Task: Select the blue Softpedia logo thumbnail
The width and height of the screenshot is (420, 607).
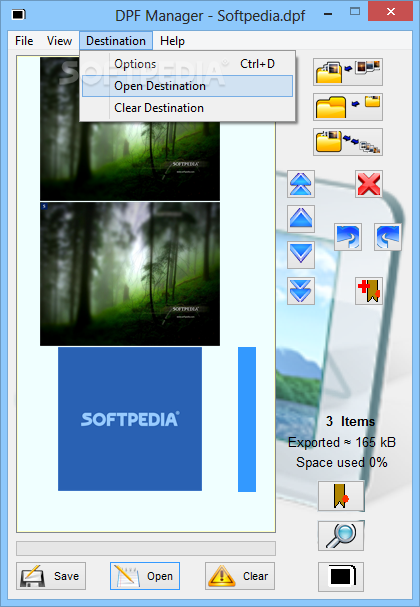Action: [x=130, y=419]
